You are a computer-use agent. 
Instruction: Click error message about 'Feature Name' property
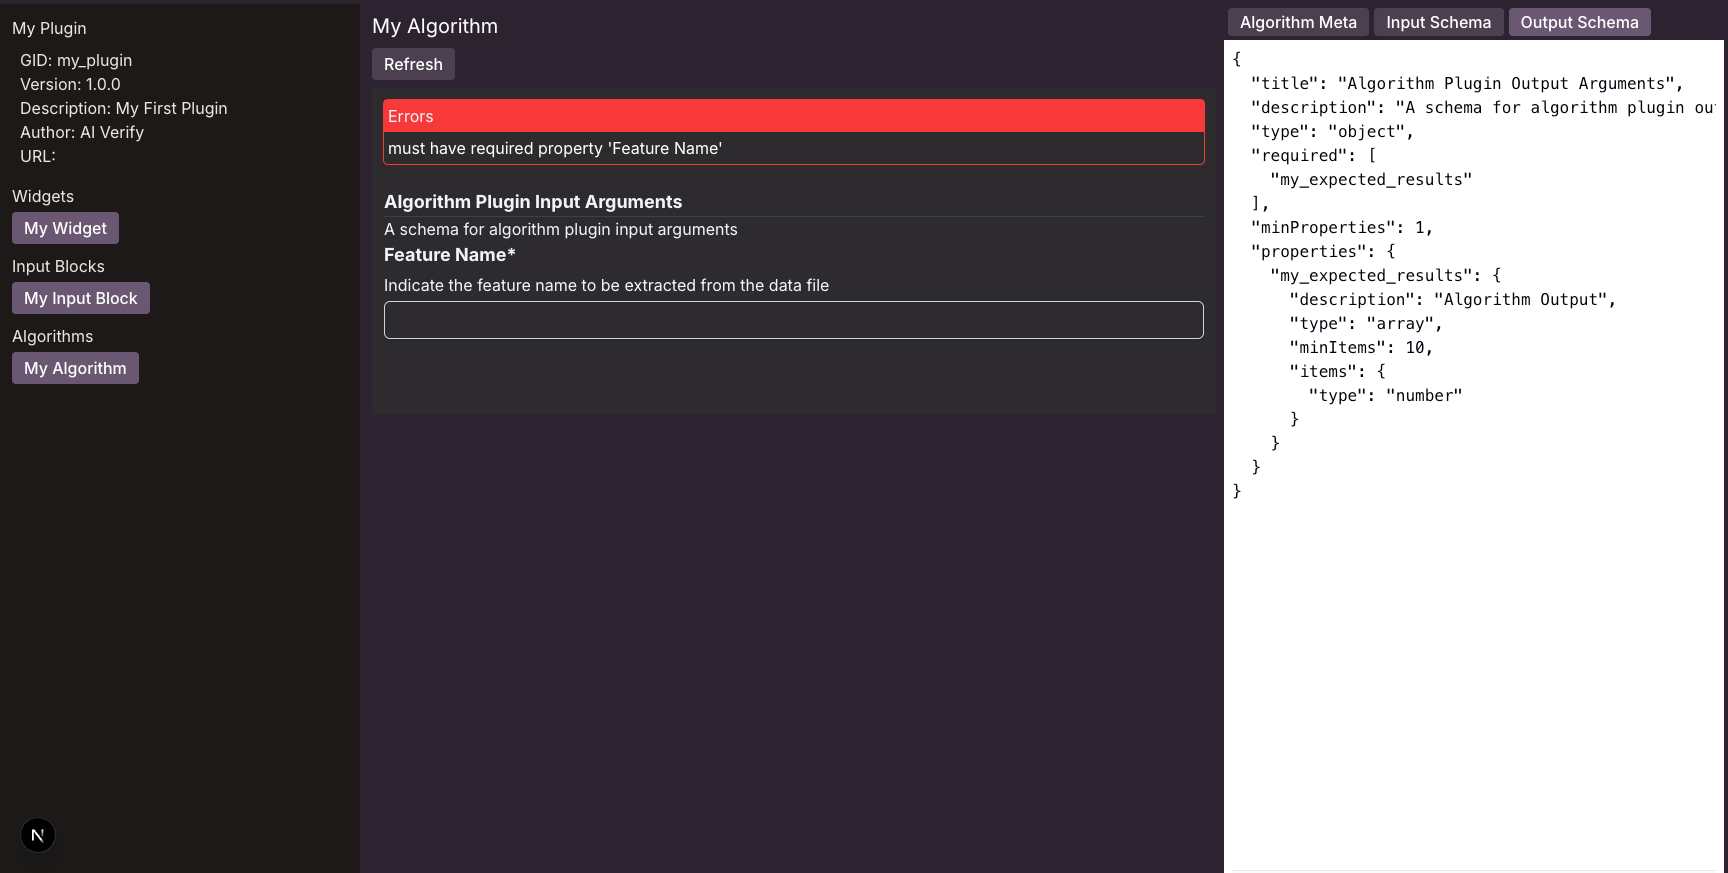pos(555,148)
